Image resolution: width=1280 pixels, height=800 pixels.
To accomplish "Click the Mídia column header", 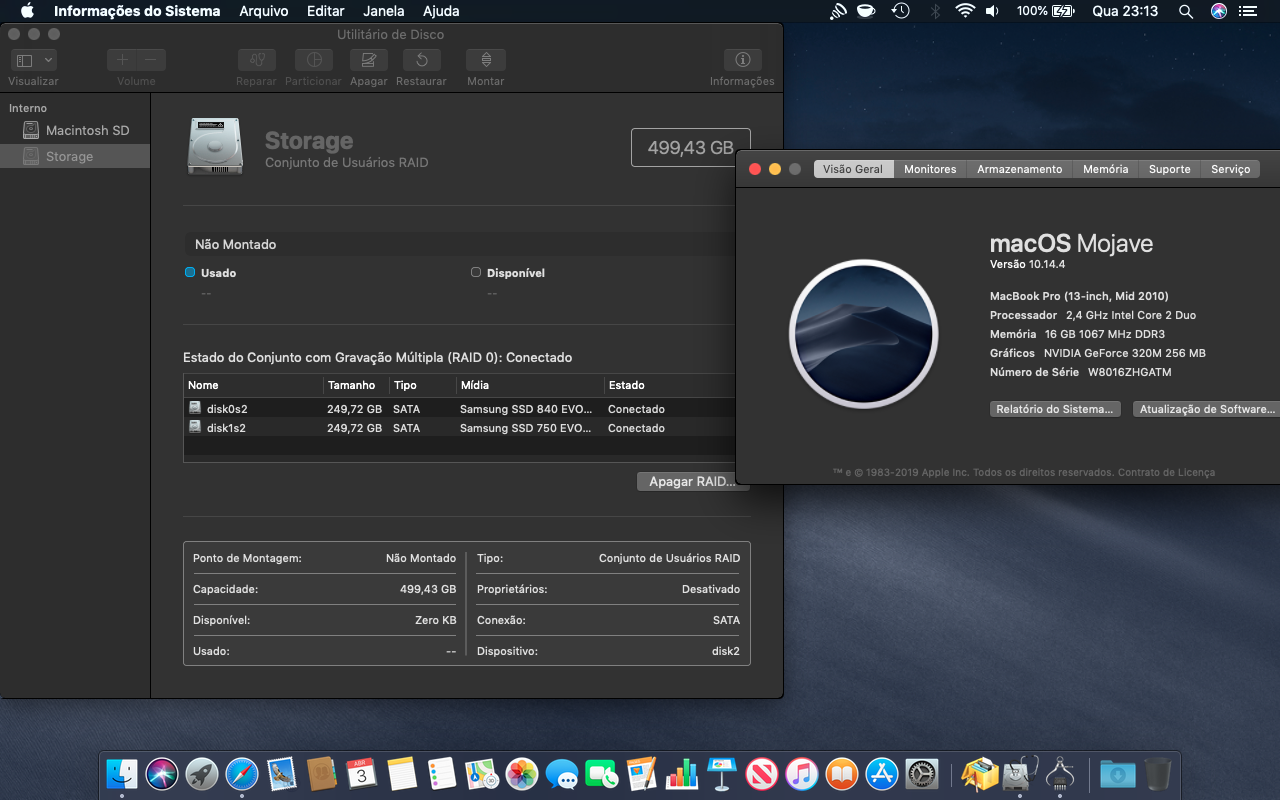I will click(x=529, y=385).
